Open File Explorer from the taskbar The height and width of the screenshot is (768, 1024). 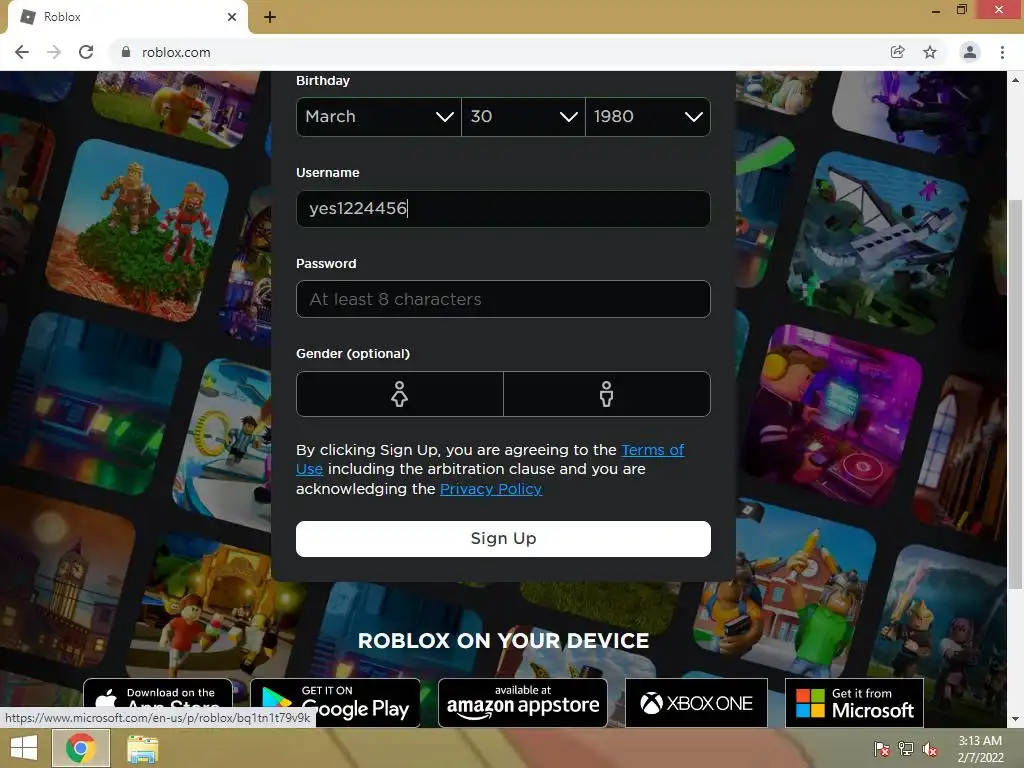coord(142,749)
